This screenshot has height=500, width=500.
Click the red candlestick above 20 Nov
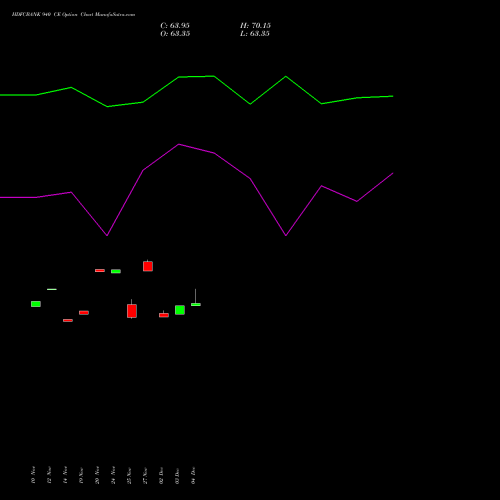click(x=100, y=271)
